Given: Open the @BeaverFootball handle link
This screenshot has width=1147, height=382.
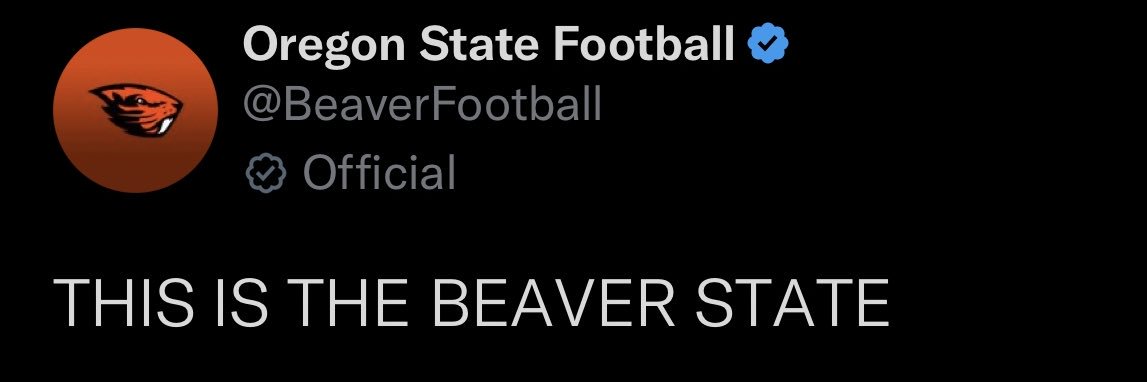Looking at the screenshot, I should click(x=422, y=104).
